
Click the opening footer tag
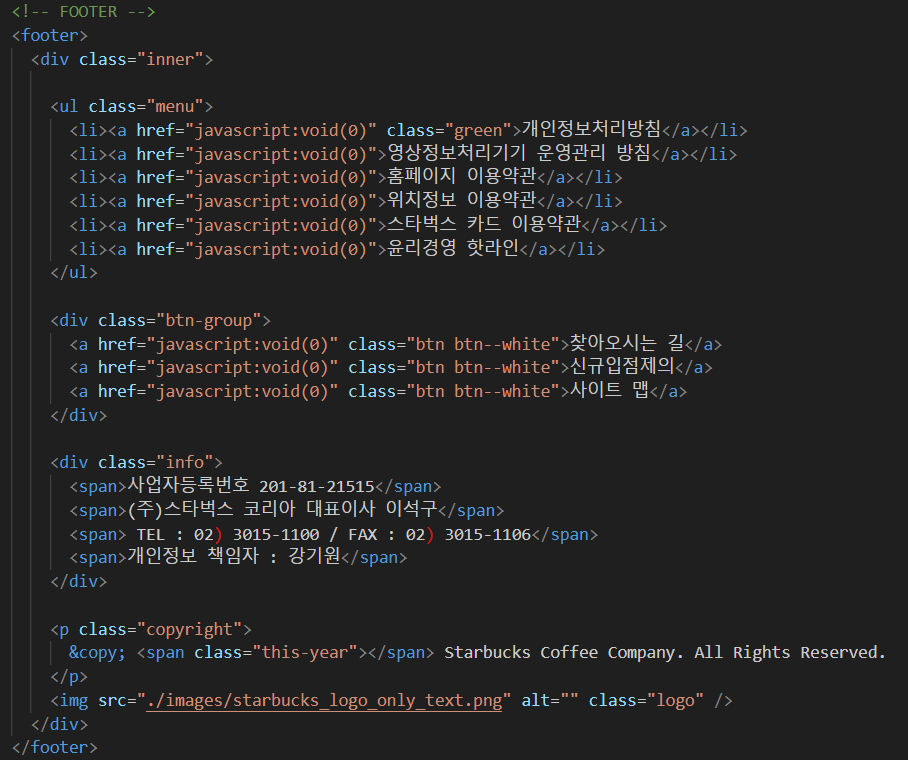coord(50,35)
